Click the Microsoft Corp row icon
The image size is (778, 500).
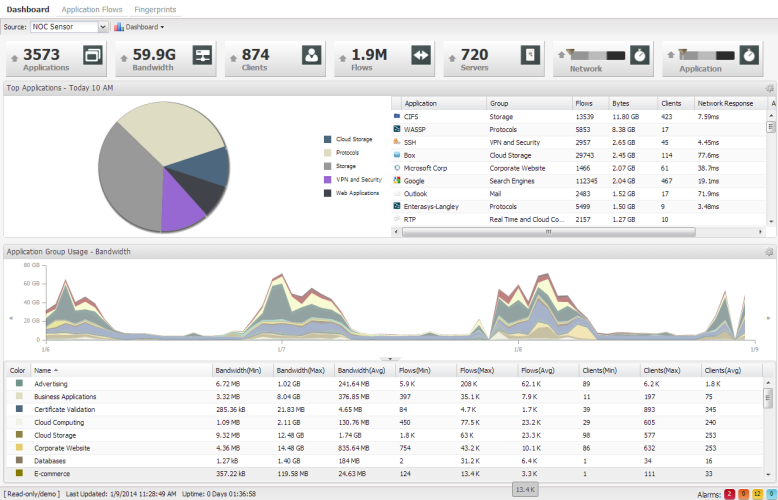tap(397, 168)
